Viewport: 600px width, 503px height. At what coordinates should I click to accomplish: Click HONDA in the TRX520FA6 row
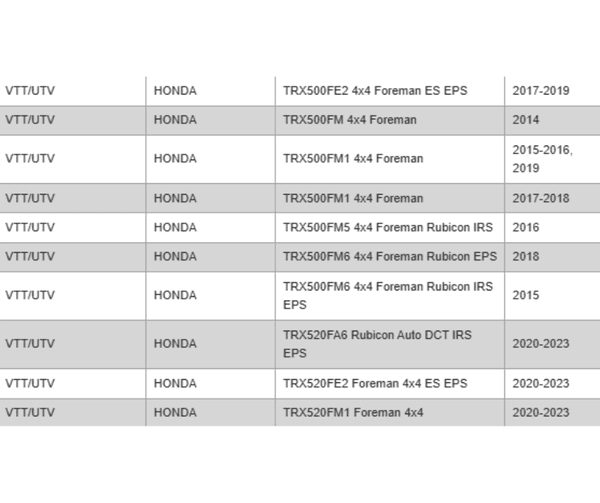pos(175,344)
